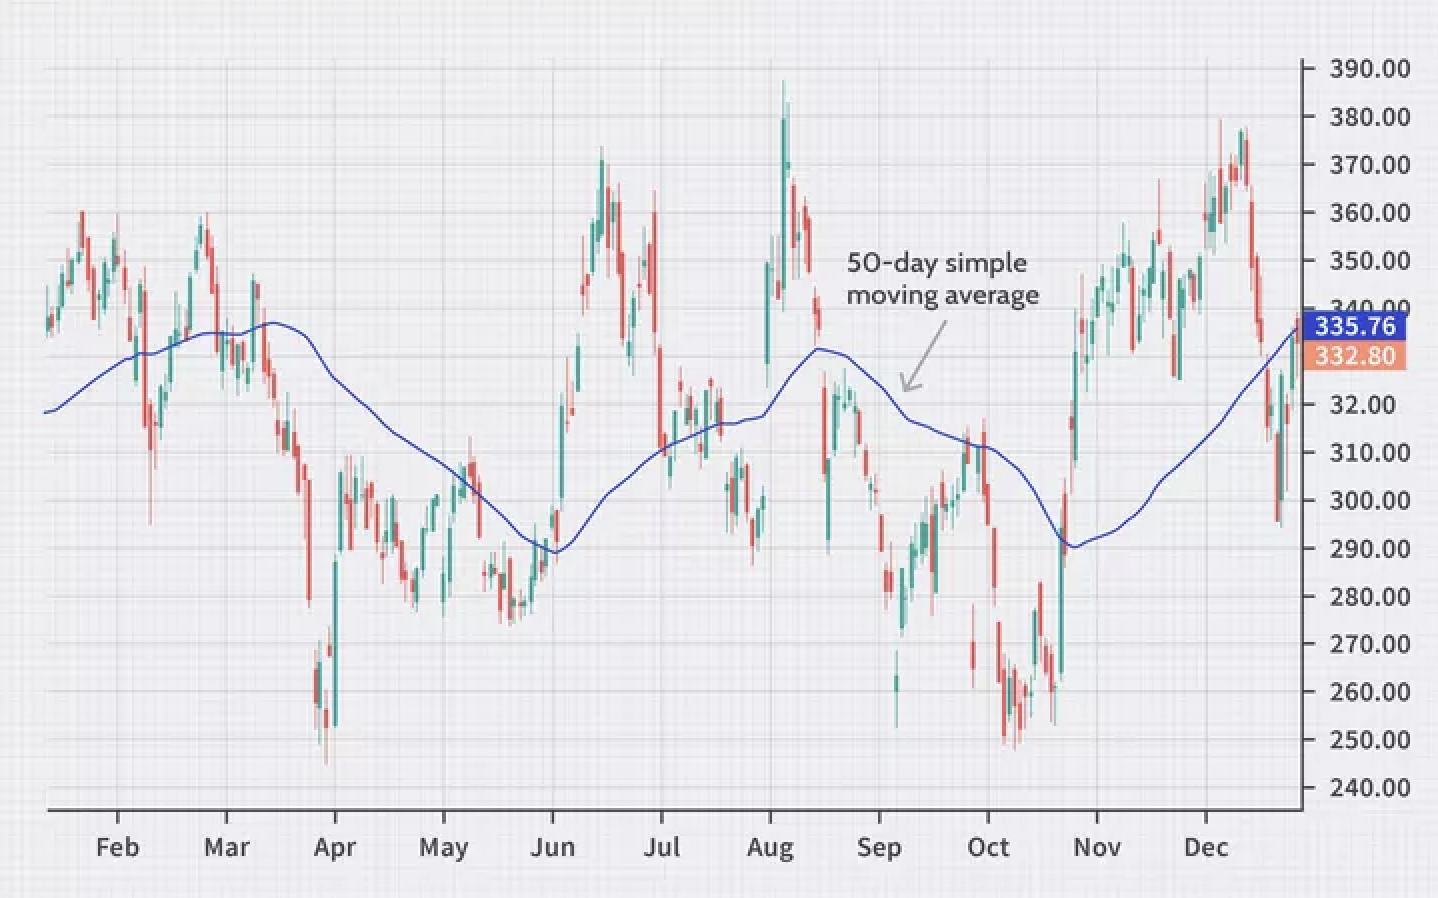Click the 240.00 price axis label
Viewport: 1438px width, 898px height.
click(1369, 788)
